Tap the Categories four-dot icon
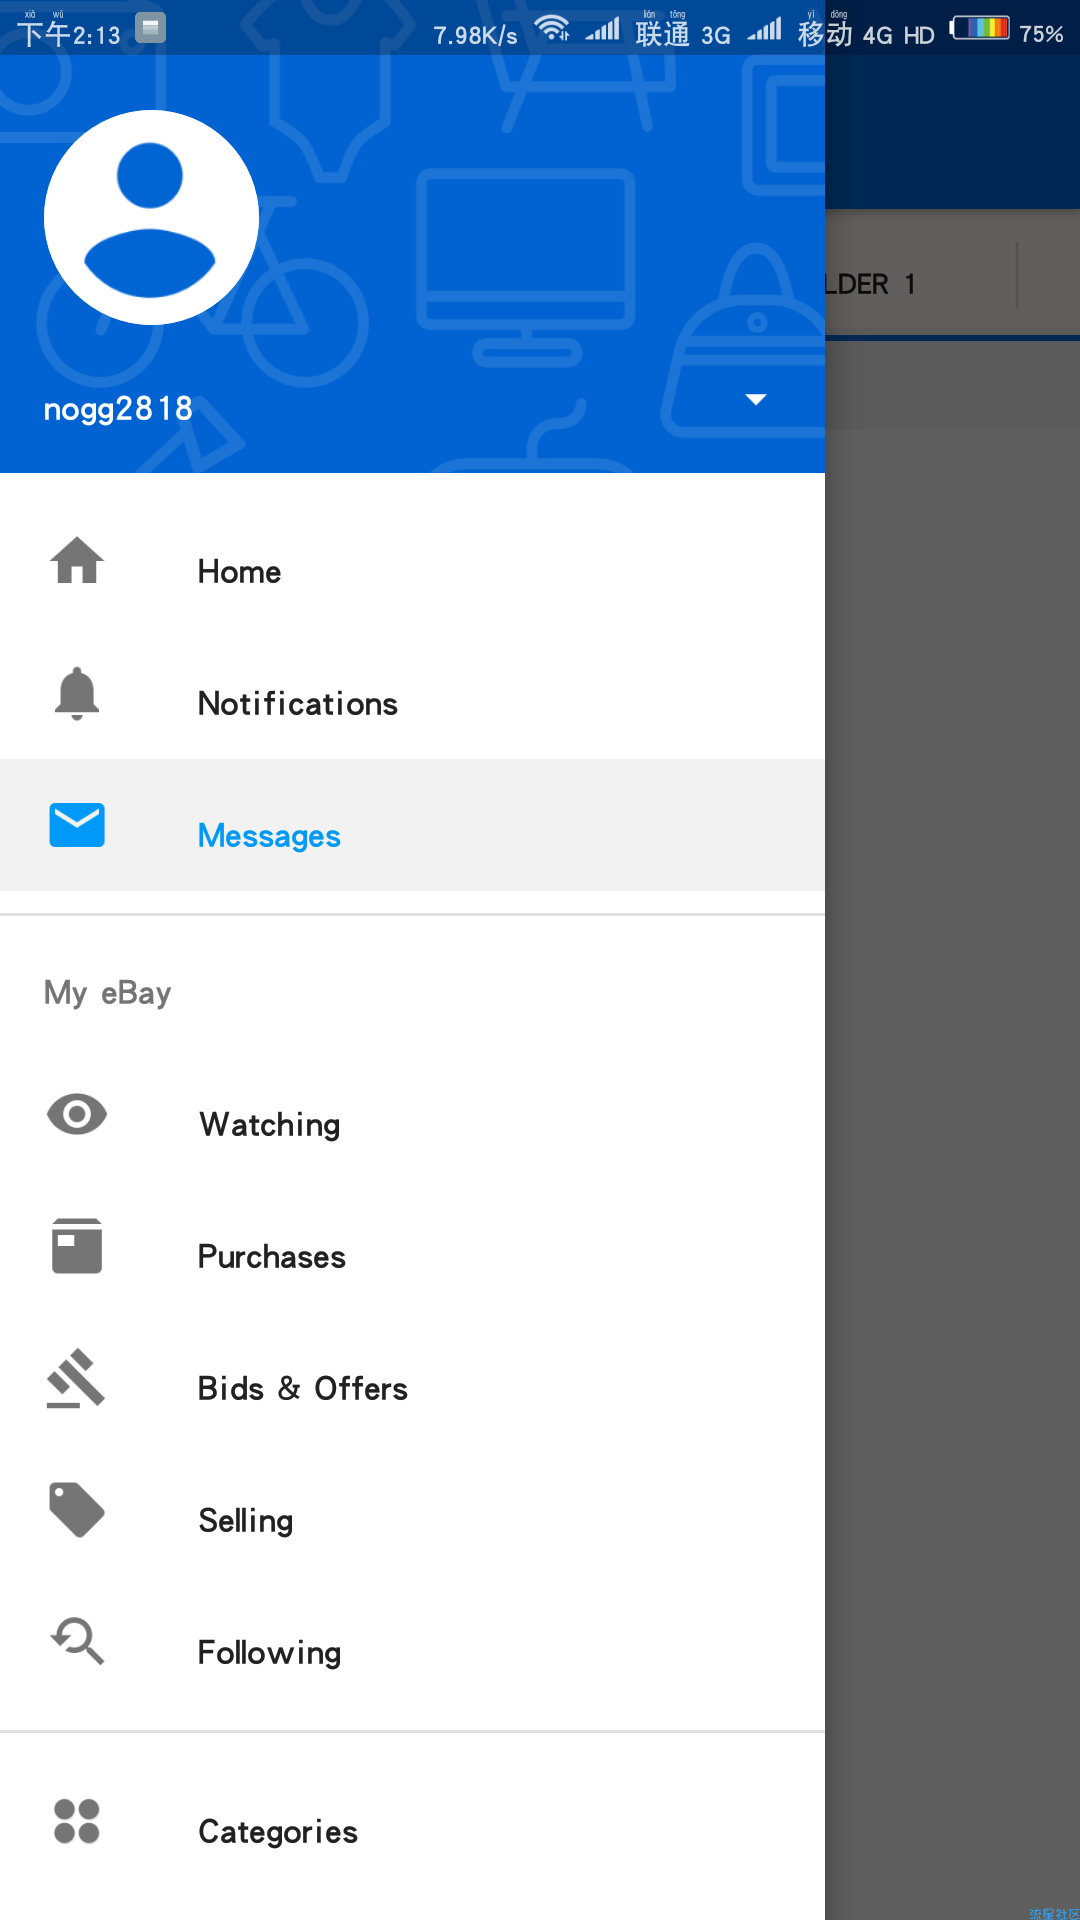1080x1920 pixels. coord(77,1821)
